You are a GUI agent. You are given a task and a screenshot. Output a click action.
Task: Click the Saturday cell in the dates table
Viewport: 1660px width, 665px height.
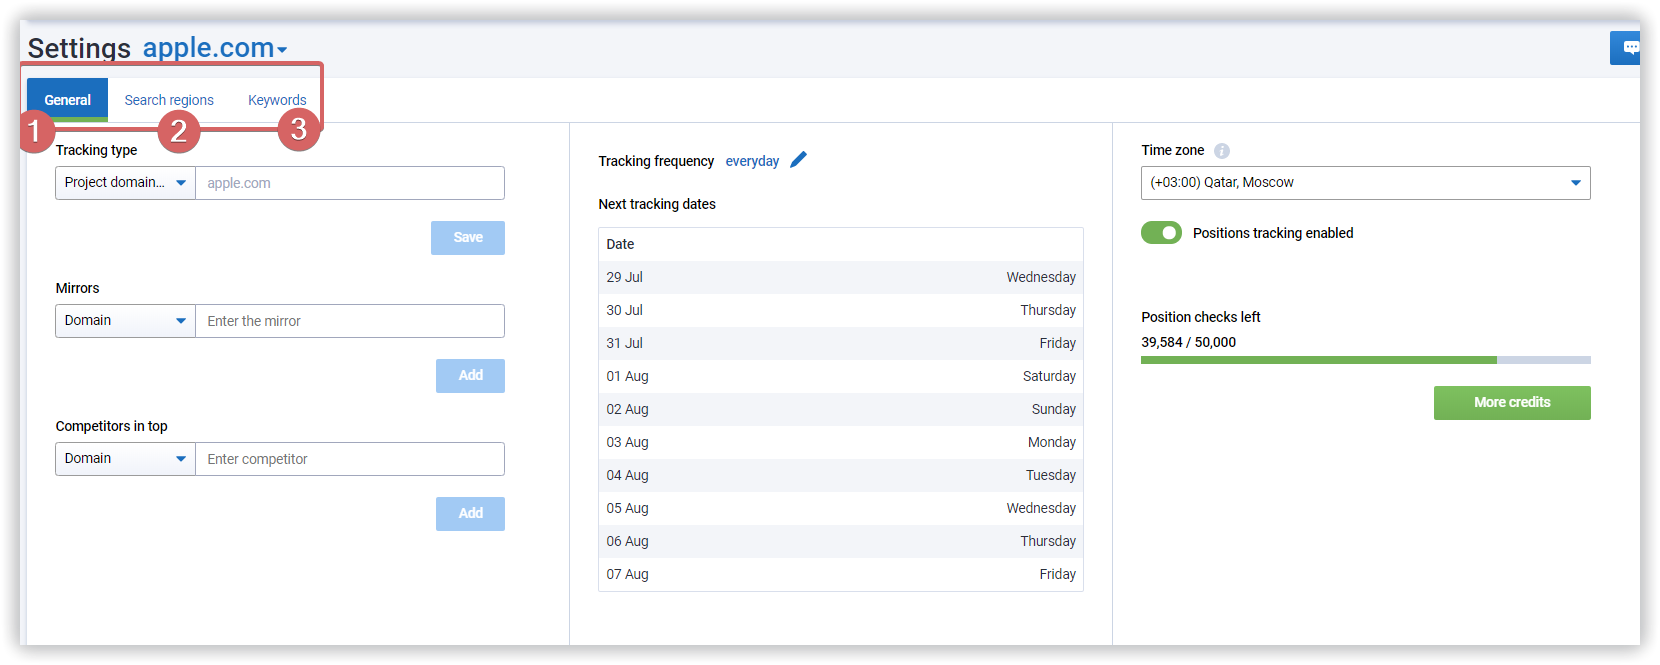coord(1049,376)
